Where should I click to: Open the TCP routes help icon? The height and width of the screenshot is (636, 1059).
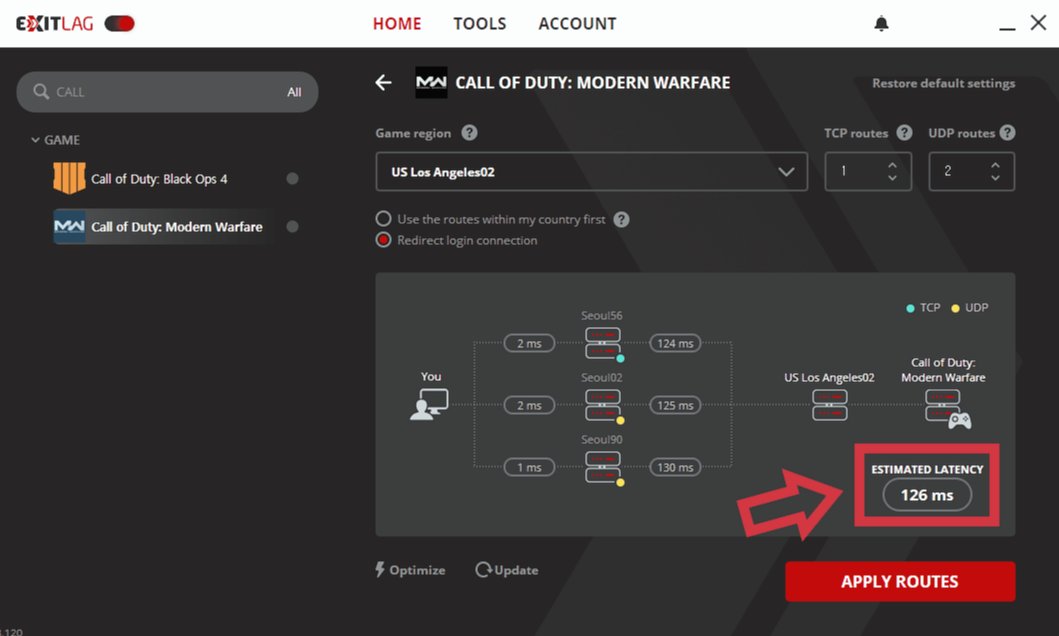coord(904,132)
